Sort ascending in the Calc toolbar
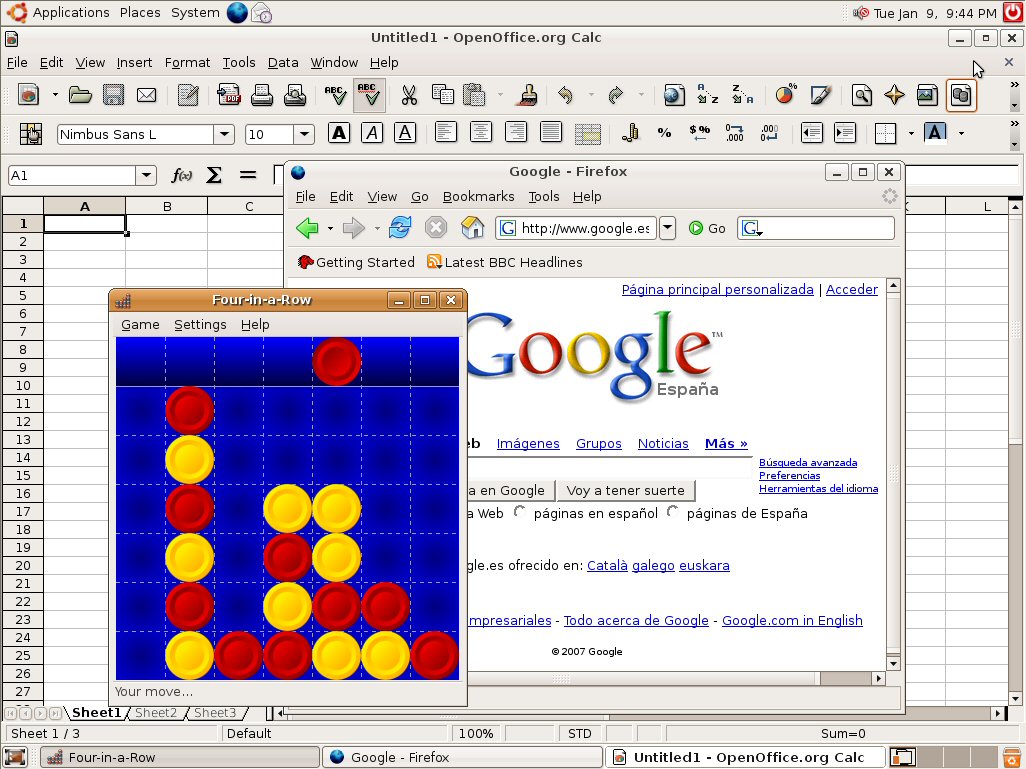This screenshot has height=769, width=1026. click(x=707, y=96)
